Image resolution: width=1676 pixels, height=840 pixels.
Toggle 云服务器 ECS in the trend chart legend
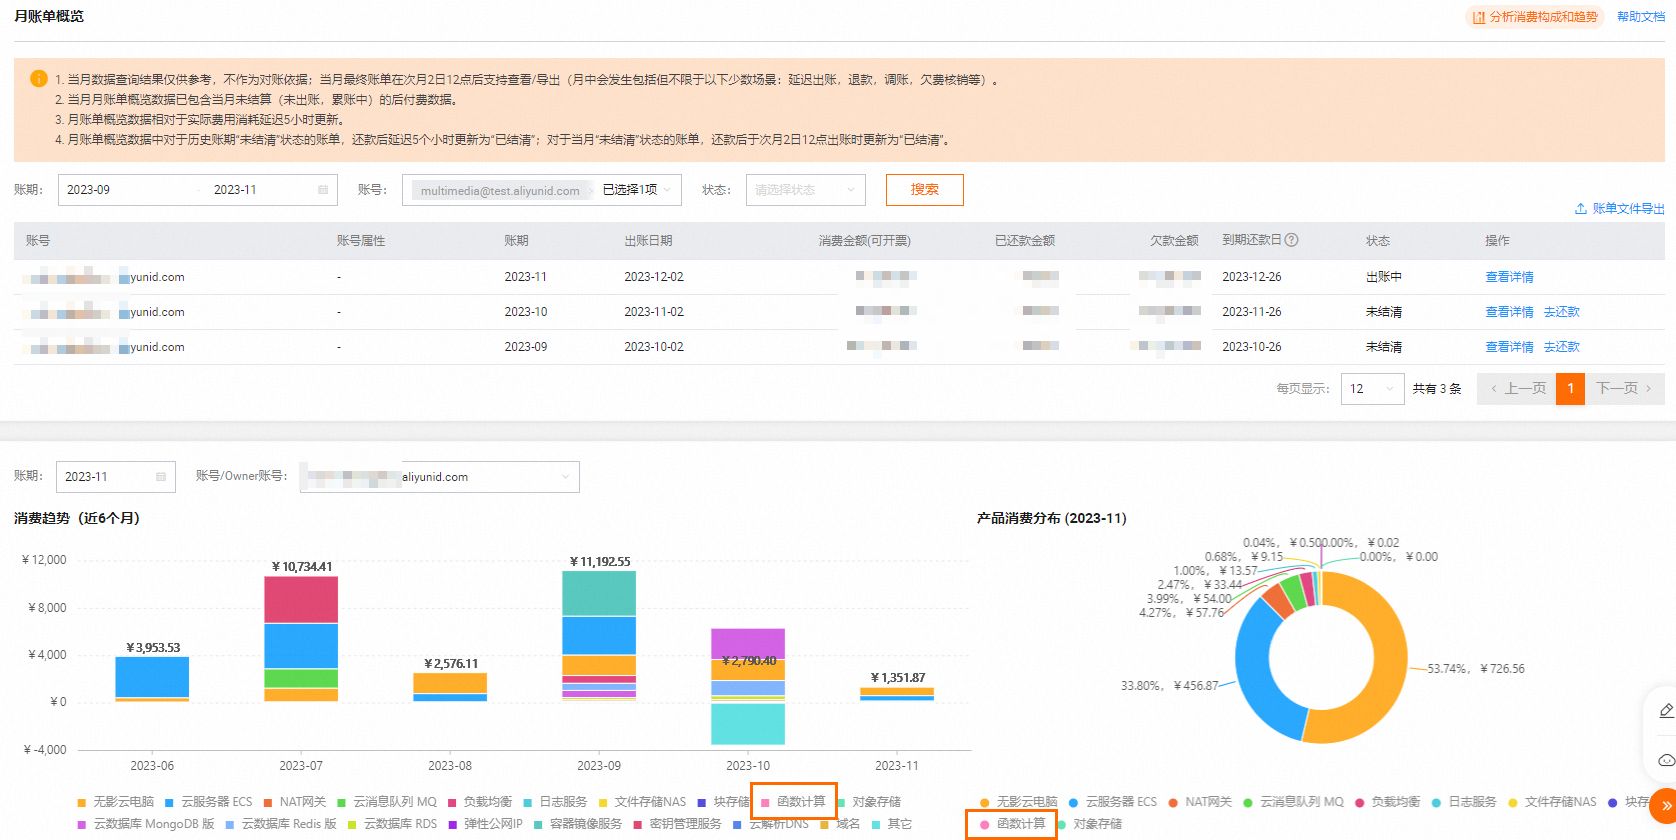point(208,802)
